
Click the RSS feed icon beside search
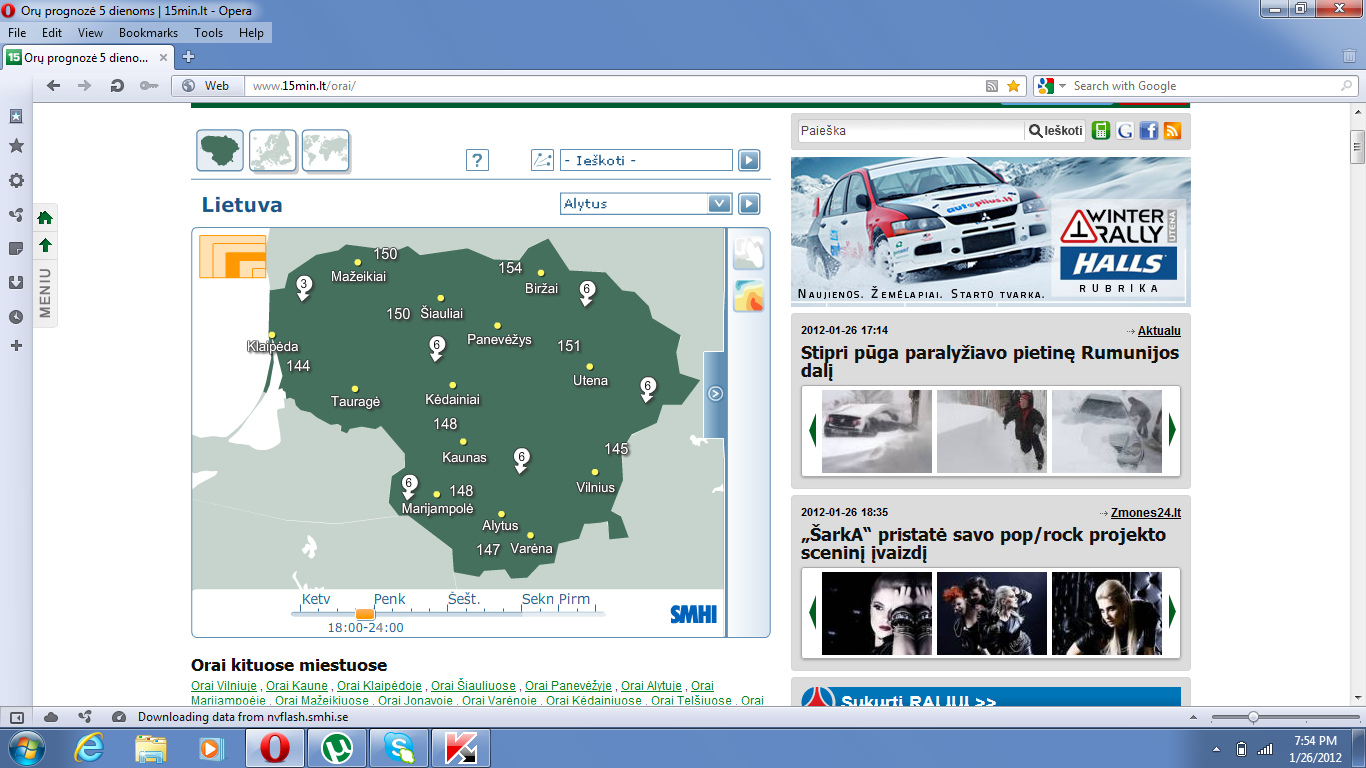[1172, 130]
